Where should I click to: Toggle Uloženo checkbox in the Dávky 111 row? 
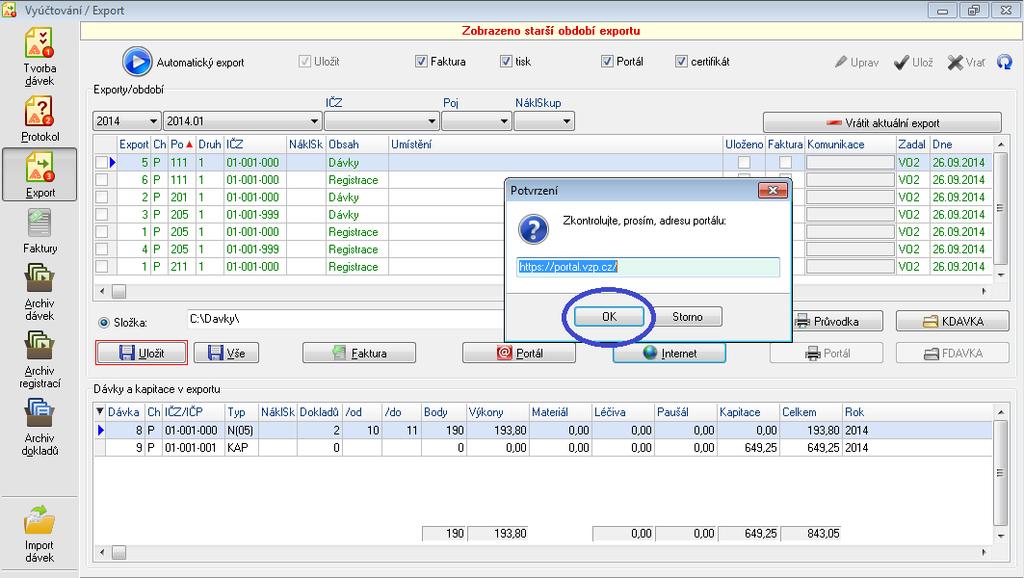744,162
